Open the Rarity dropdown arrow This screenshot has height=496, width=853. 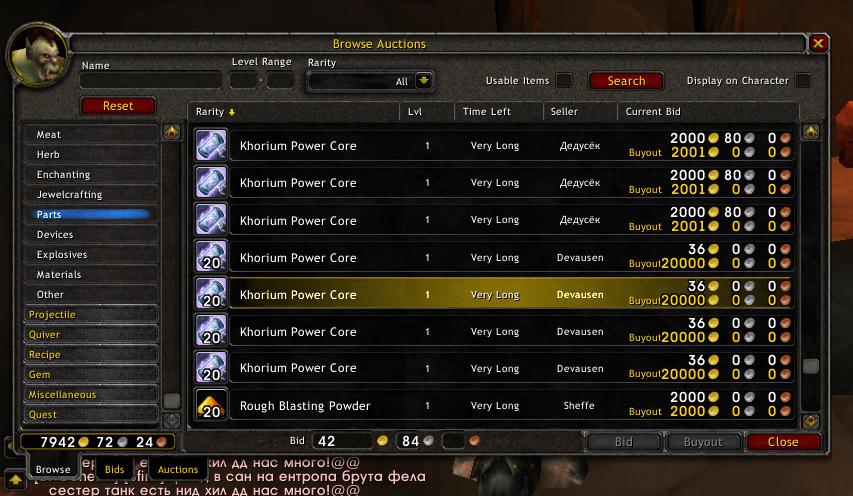(423, 81)
